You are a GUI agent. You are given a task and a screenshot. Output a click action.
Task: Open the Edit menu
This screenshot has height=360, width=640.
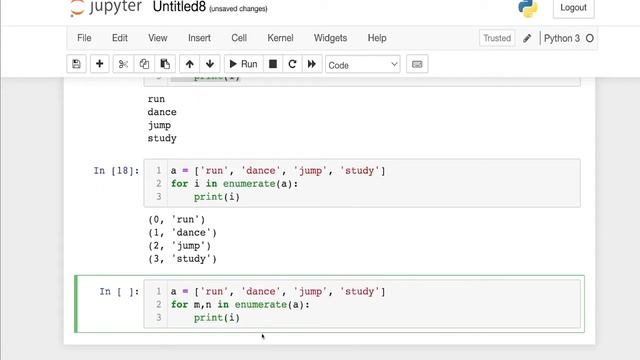point(120,38)
